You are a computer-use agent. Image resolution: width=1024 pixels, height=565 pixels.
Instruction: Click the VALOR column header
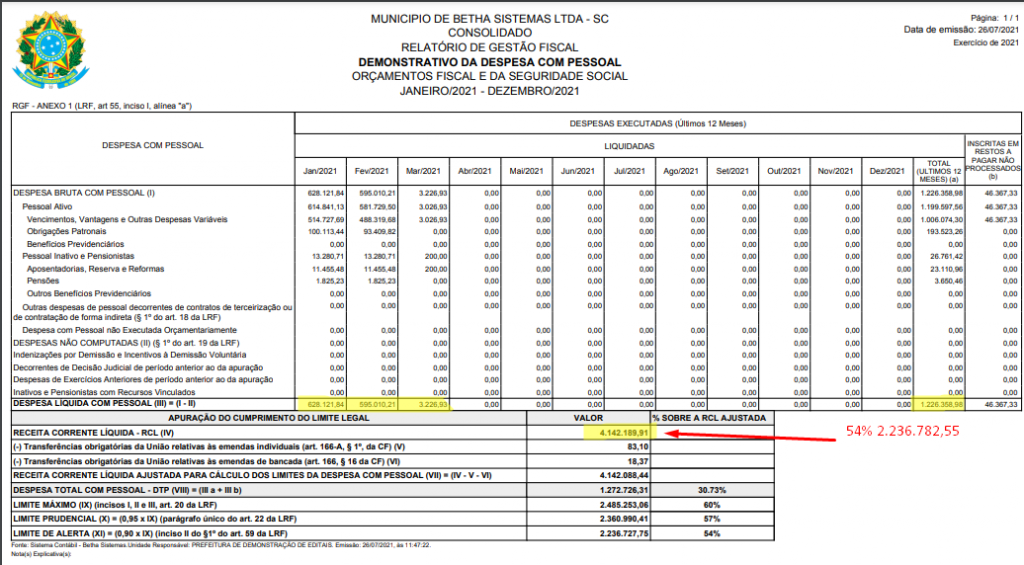click(585, 417)
